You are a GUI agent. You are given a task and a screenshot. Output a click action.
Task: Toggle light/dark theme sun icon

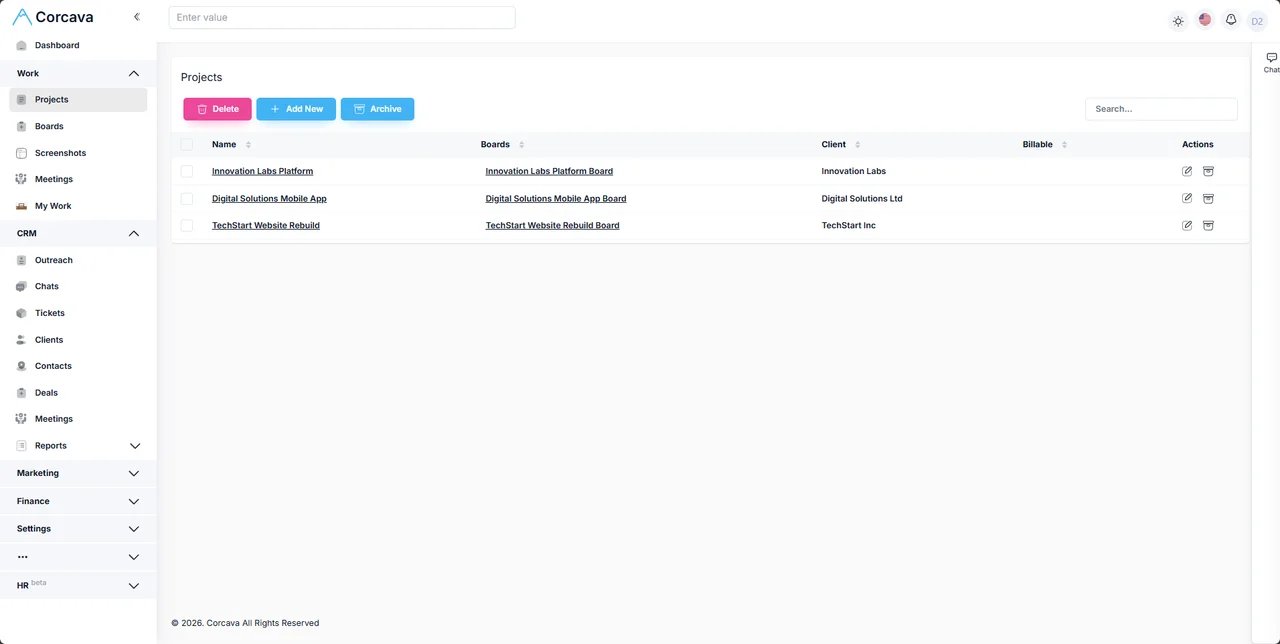tap(1178, 20)
